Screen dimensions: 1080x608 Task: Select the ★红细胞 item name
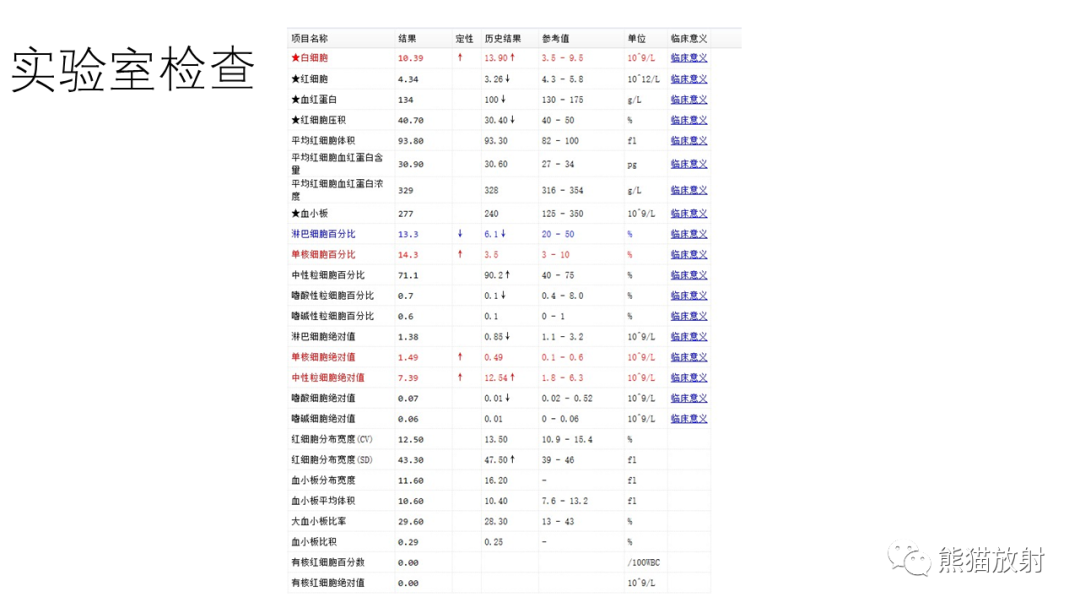point(309,78)
